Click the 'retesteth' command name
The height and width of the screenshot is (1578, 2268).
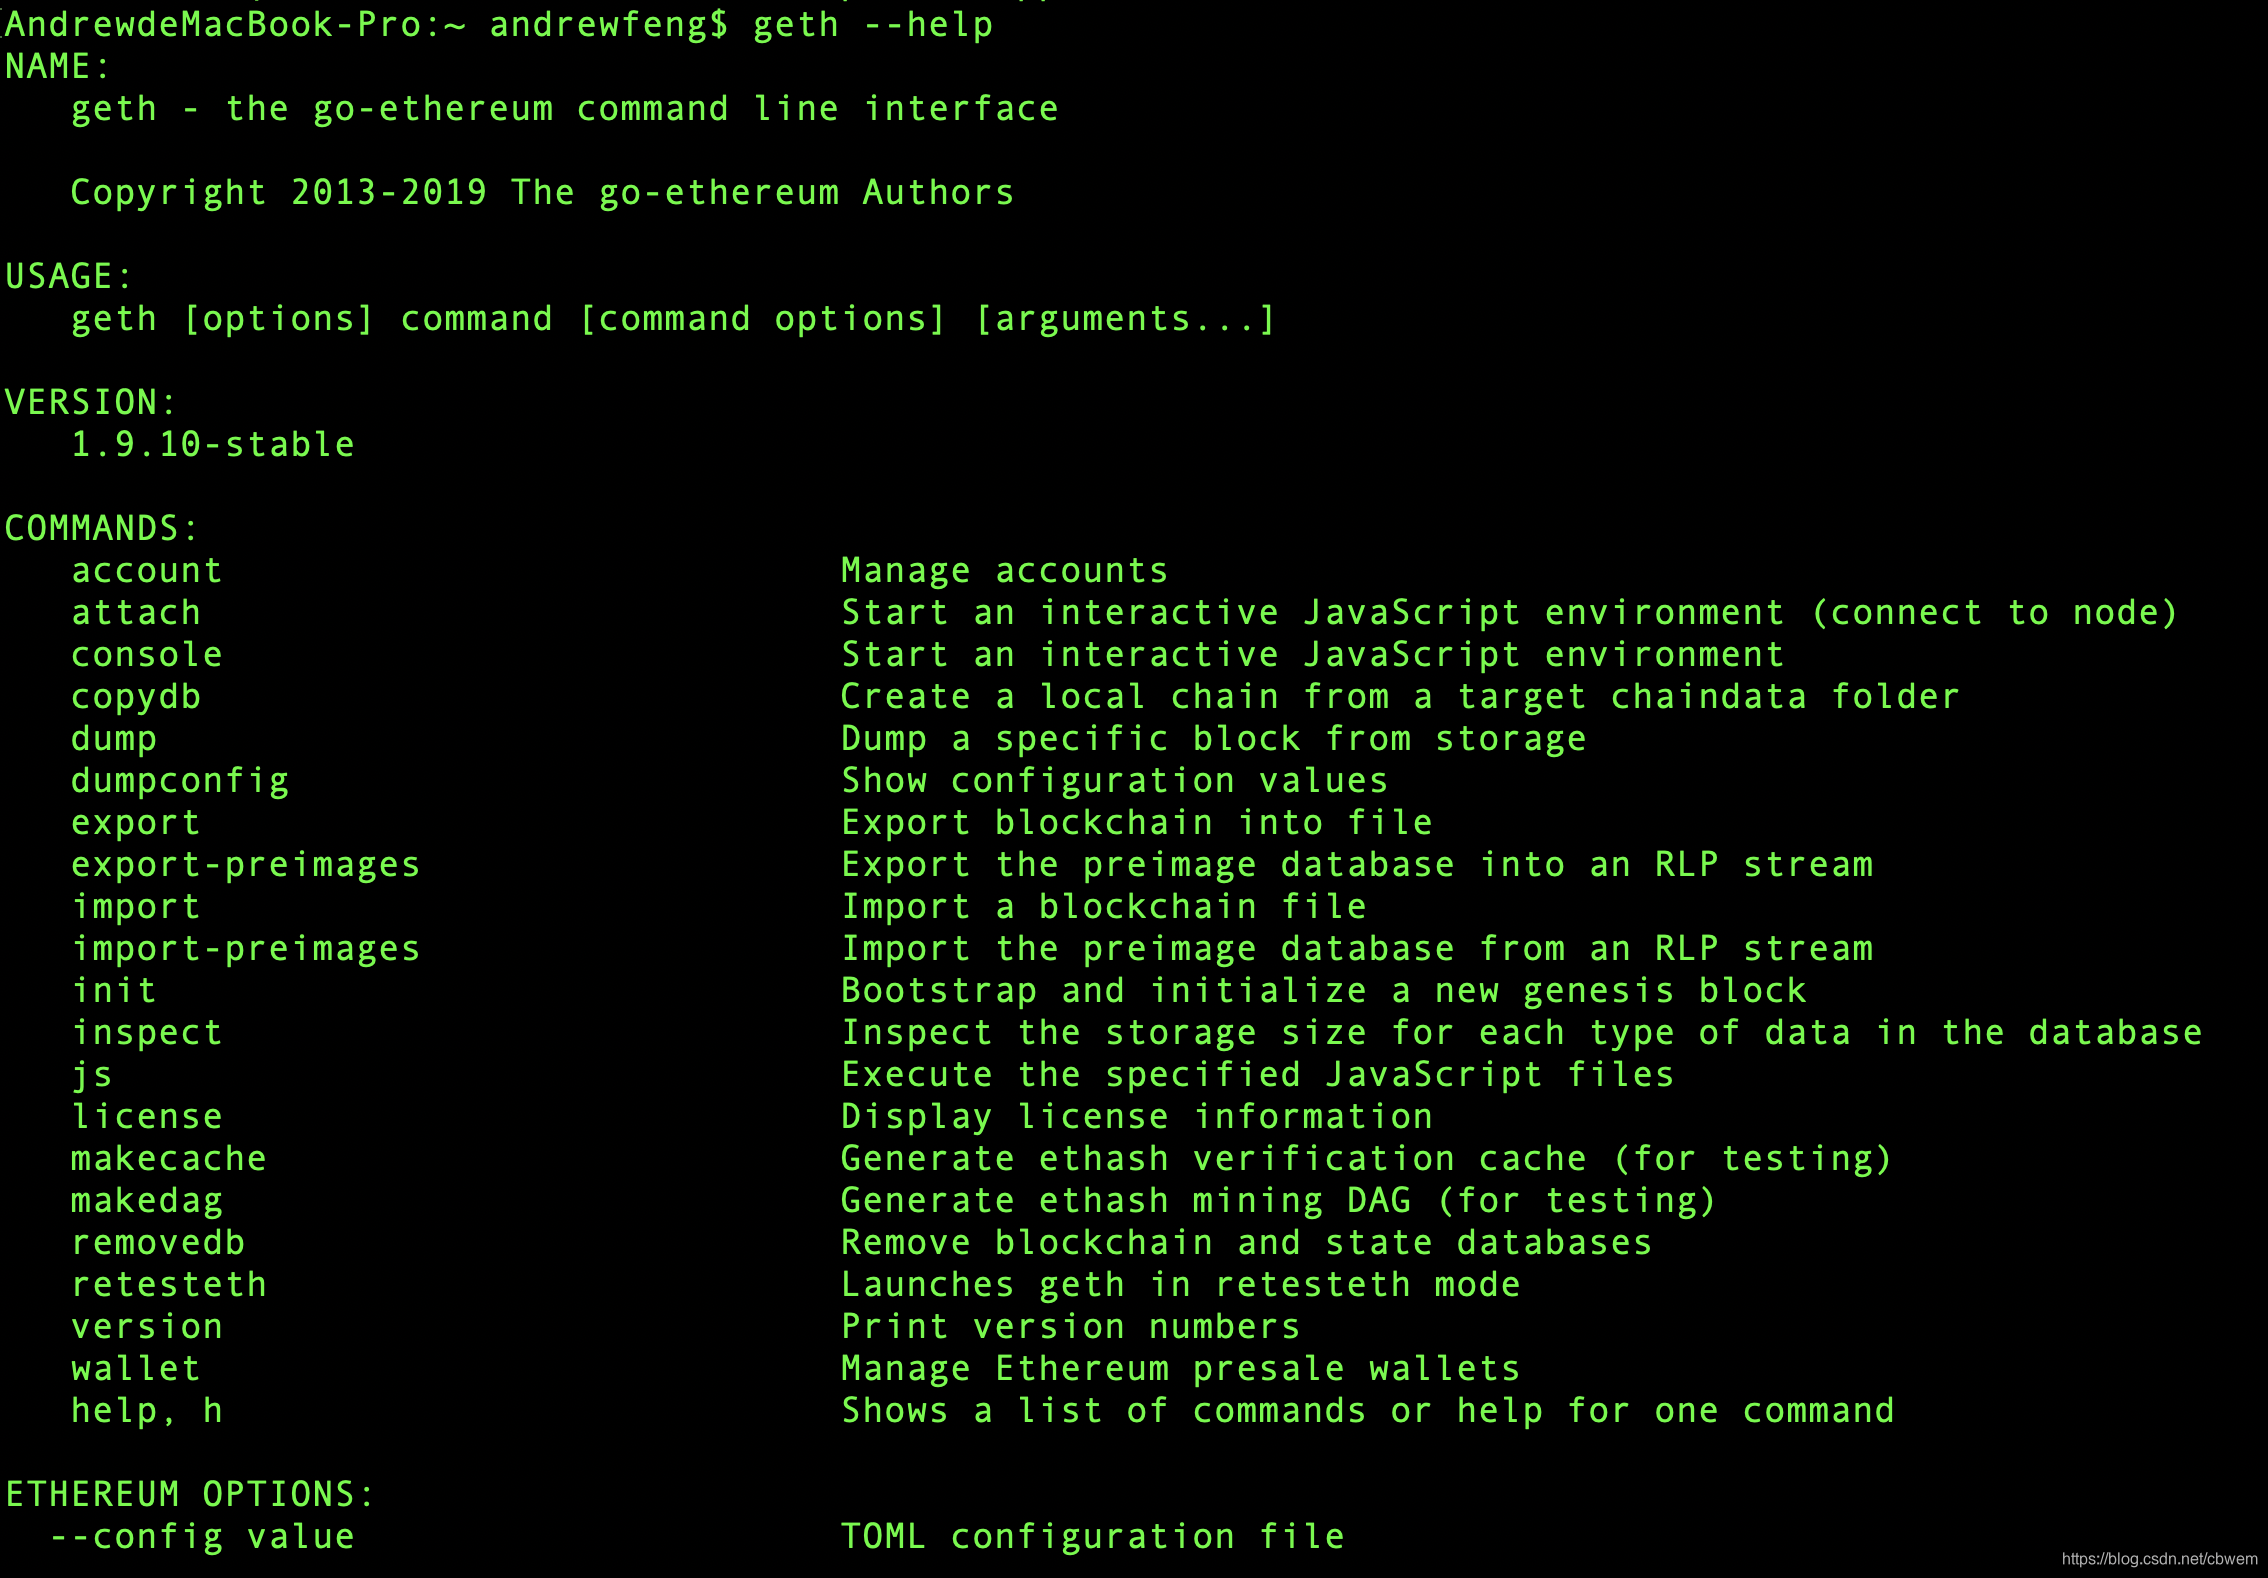pos(169,1284)
